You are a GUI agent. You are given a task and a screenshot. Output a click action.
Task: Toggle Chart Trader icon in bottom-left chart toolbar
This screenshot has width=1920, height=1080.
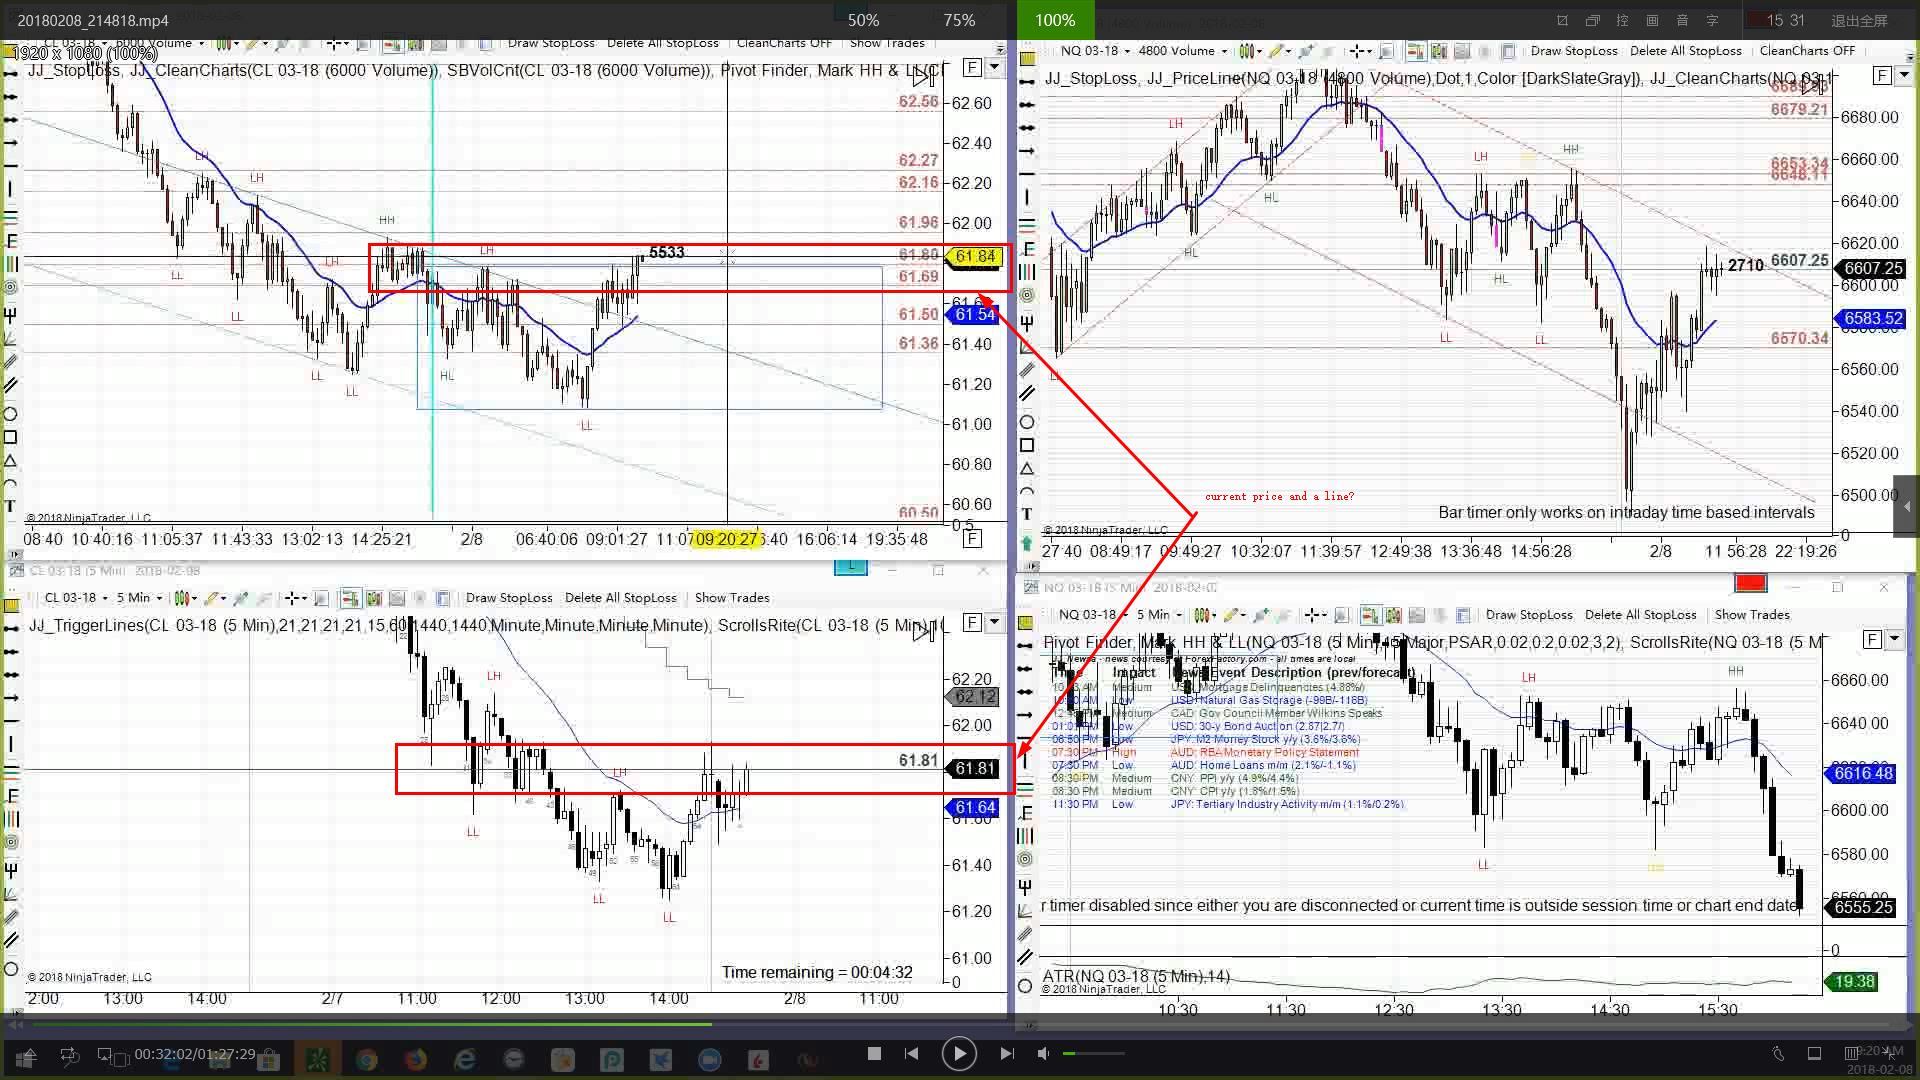350,598
